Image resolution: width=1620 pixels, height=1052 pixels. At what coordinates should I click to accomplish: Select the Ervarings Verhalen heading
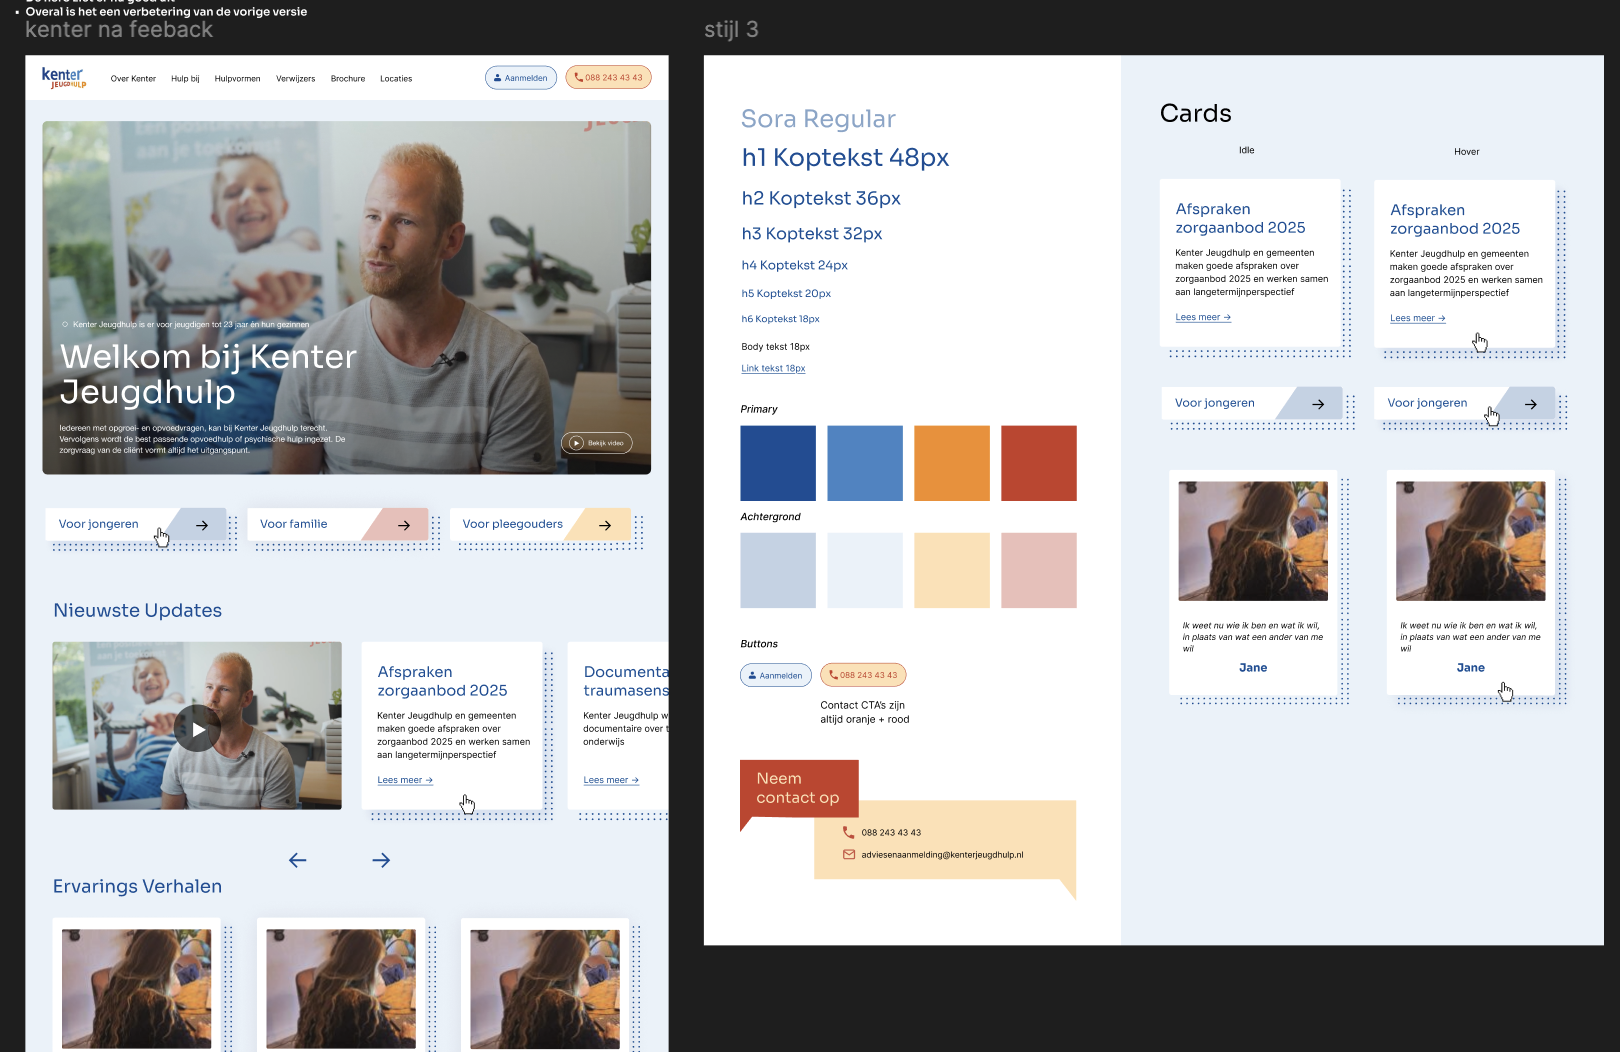coord(138,886)
